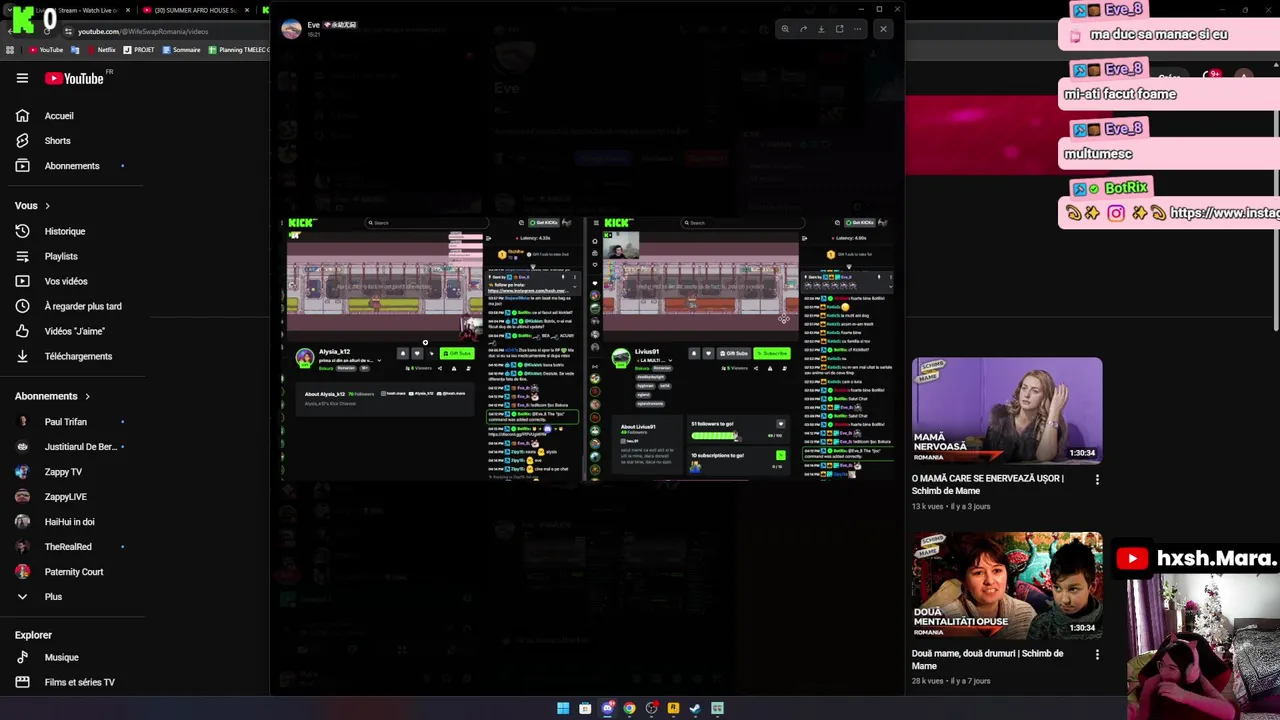Click the Historique clock icon
The image size is (1280, 720).
tap(22, 231)
